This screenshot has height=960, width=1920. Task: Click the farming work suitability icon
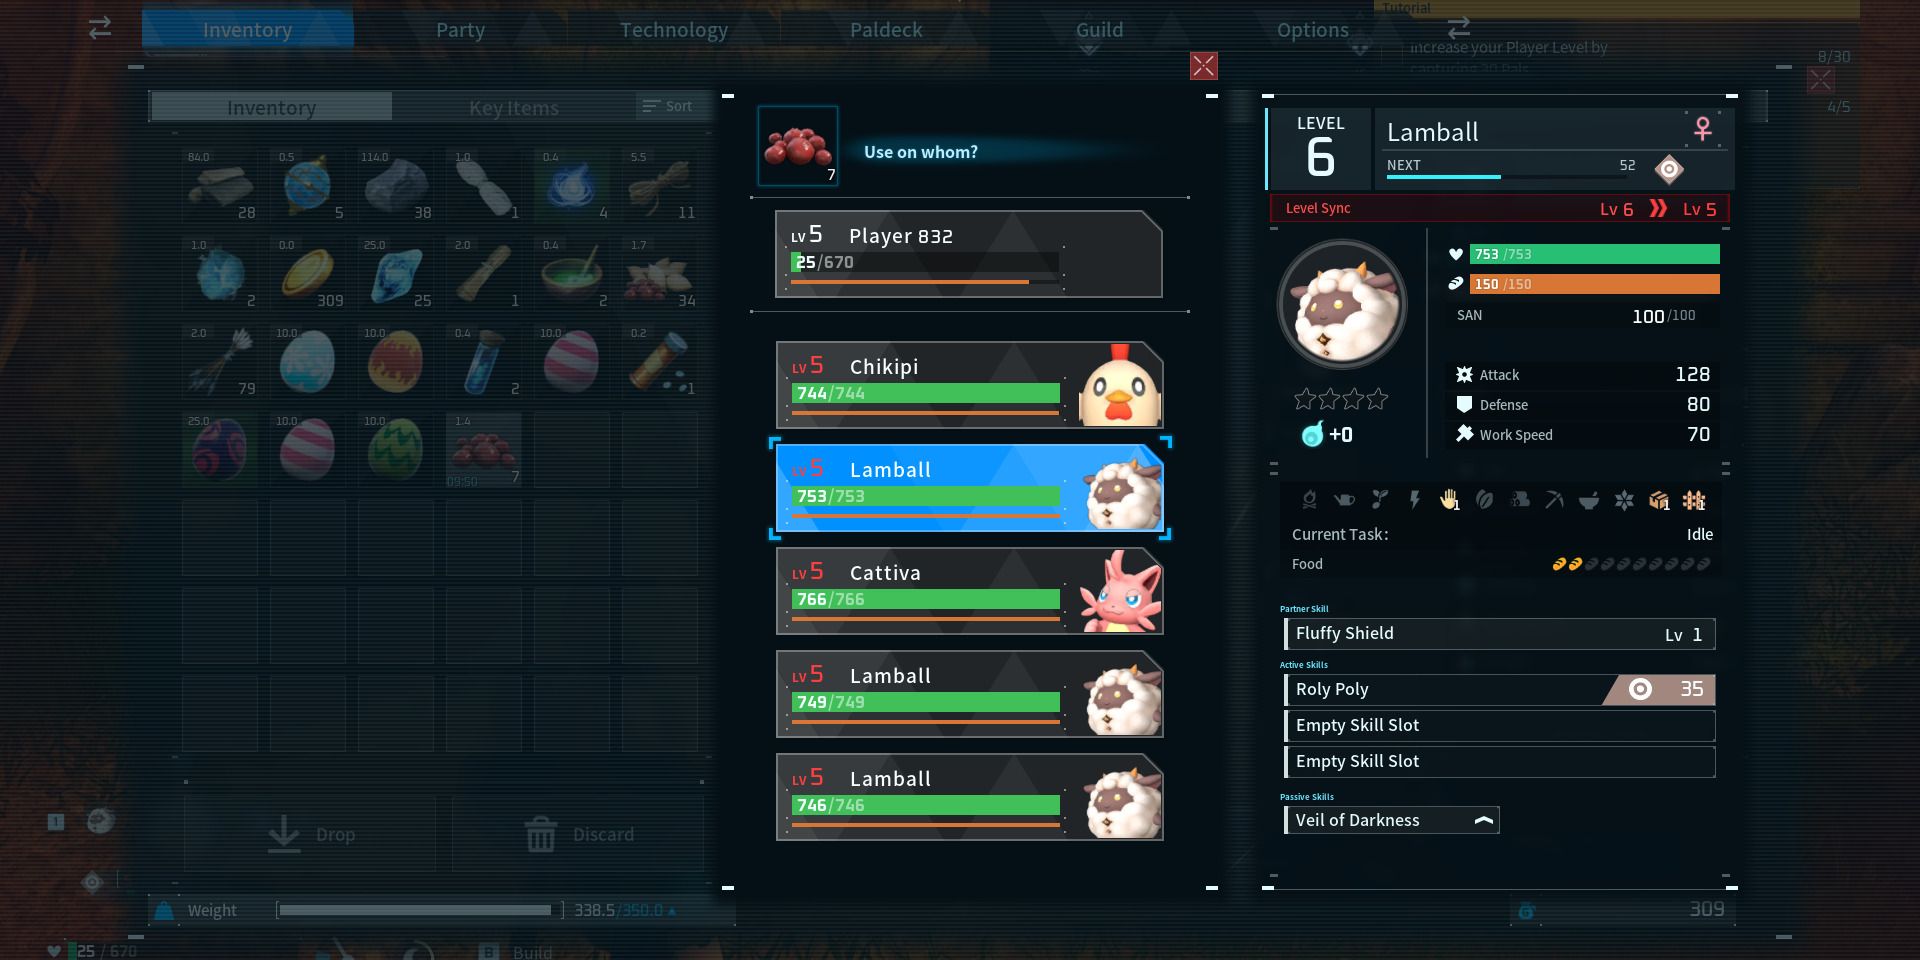pos(1693,500)
